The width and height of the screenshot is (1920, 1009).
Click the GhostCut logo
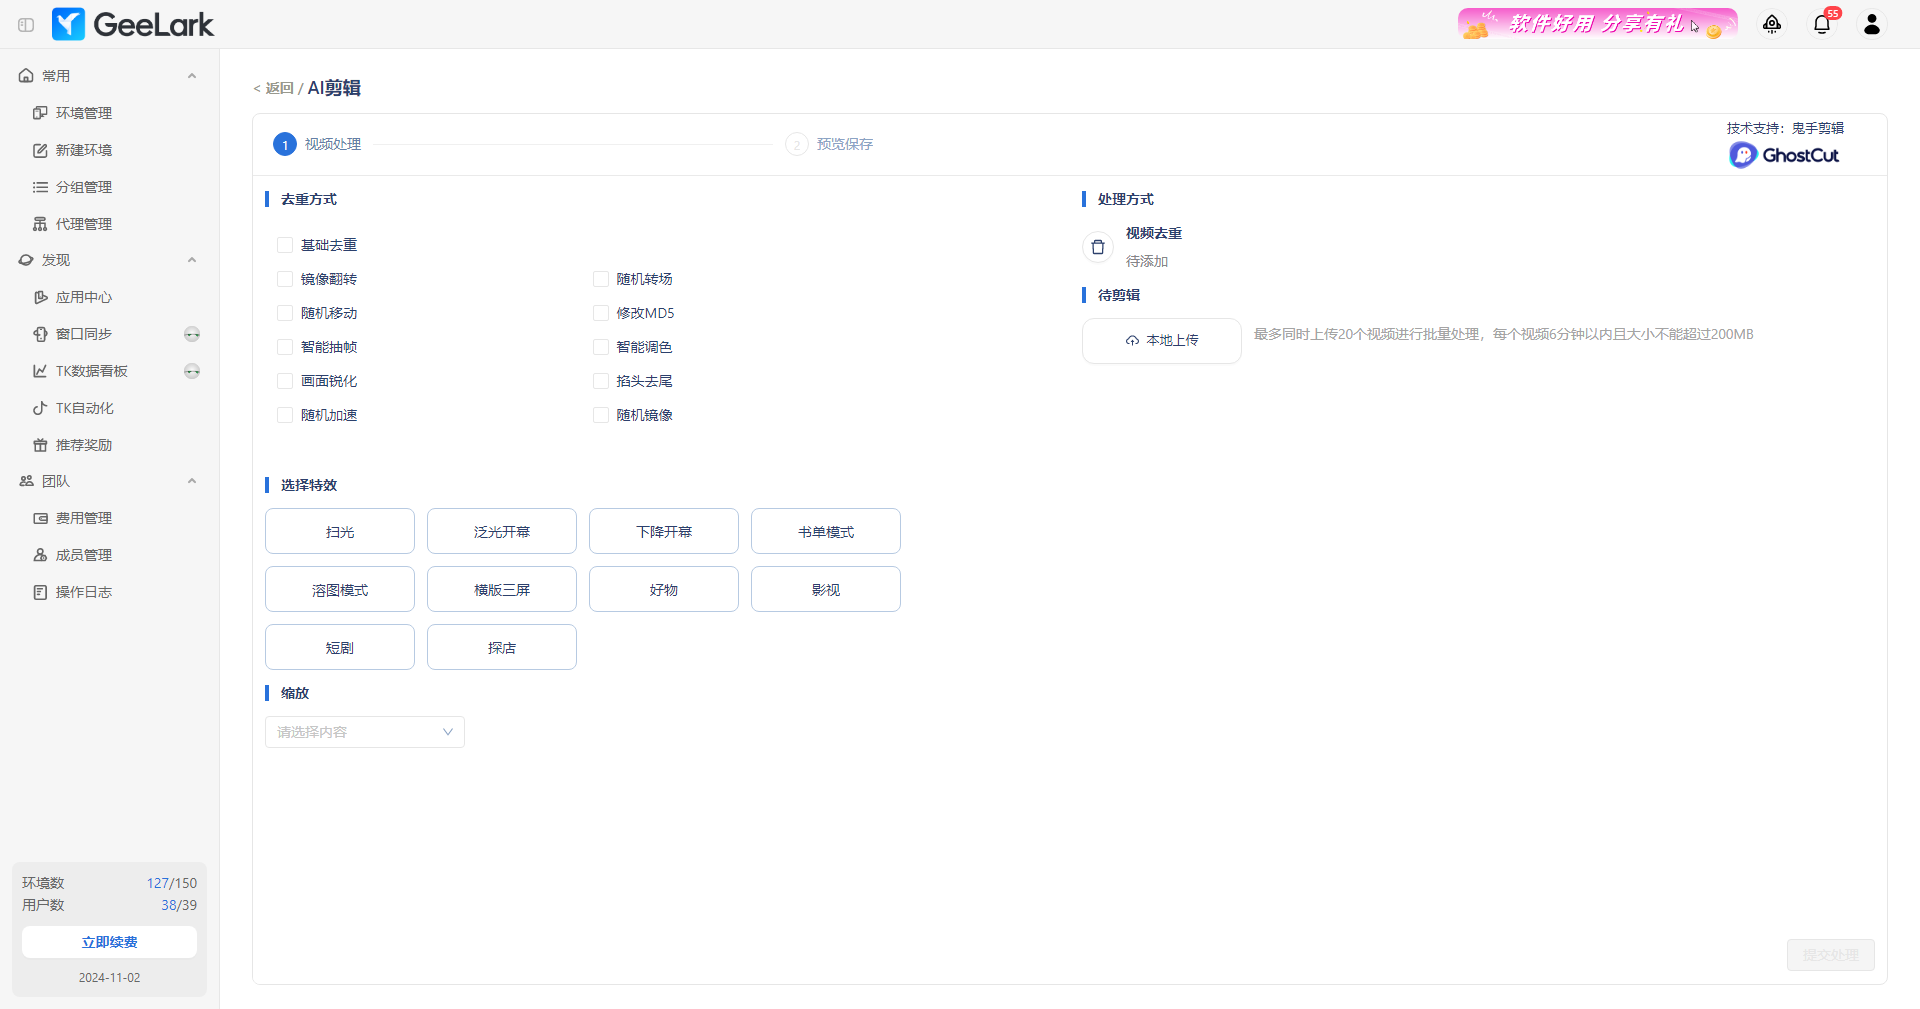point(1784,155)
